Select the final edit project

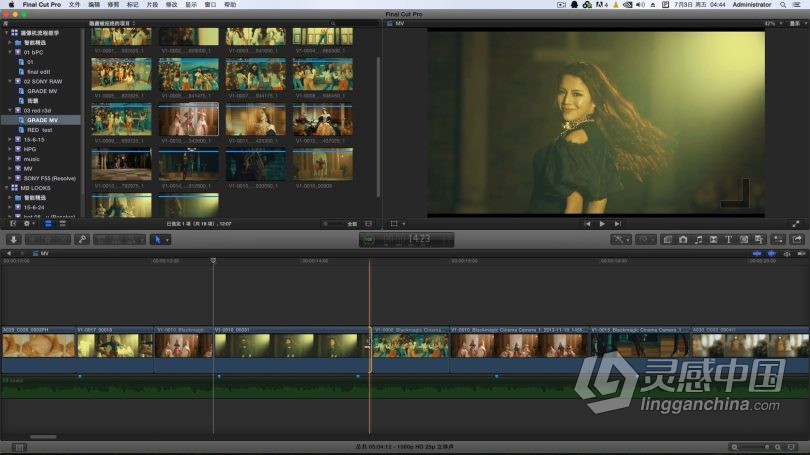pyautogui.click(x=38, y=72)
